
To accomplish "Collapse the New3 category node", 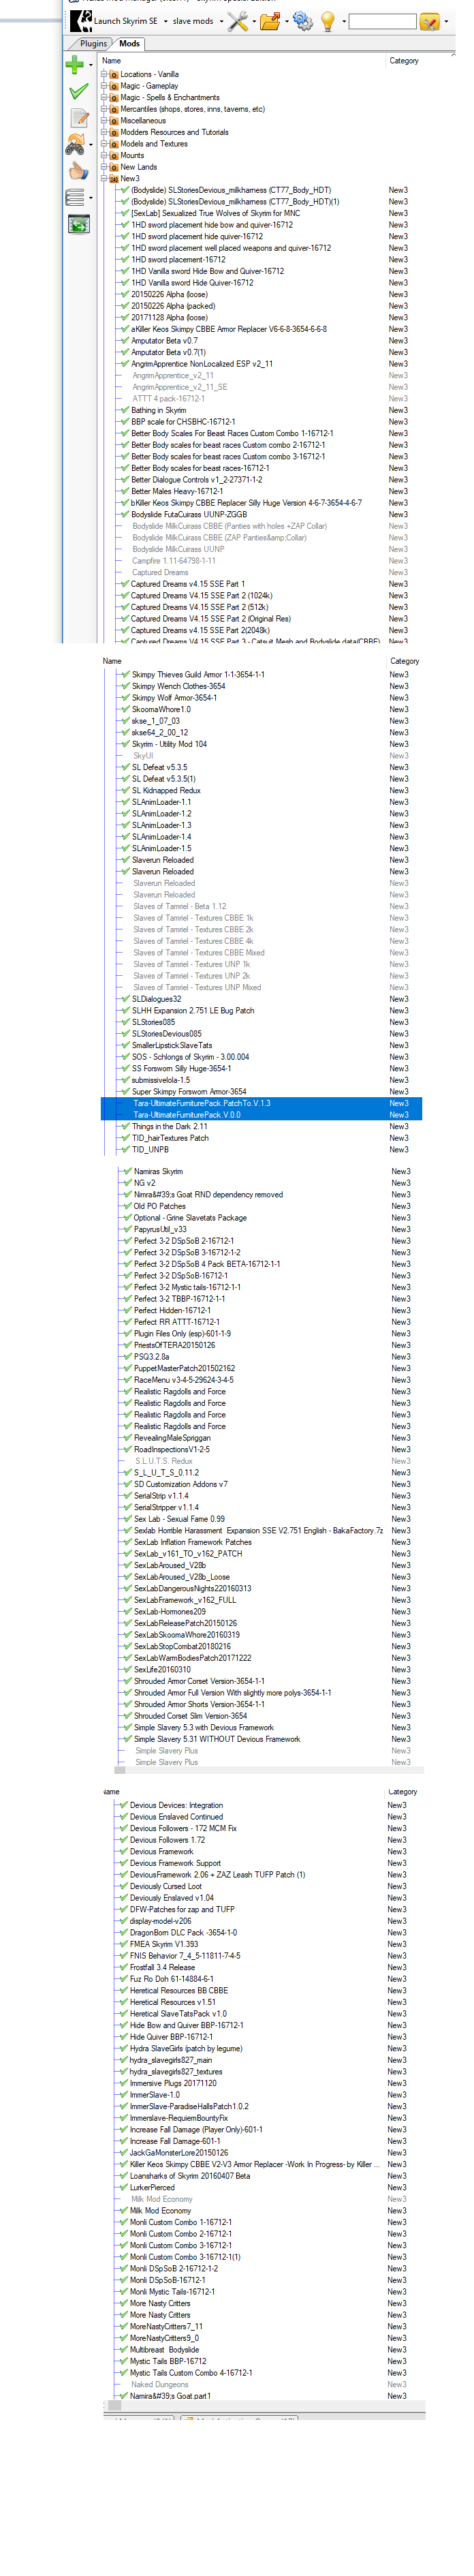I will tap(104, 179).
